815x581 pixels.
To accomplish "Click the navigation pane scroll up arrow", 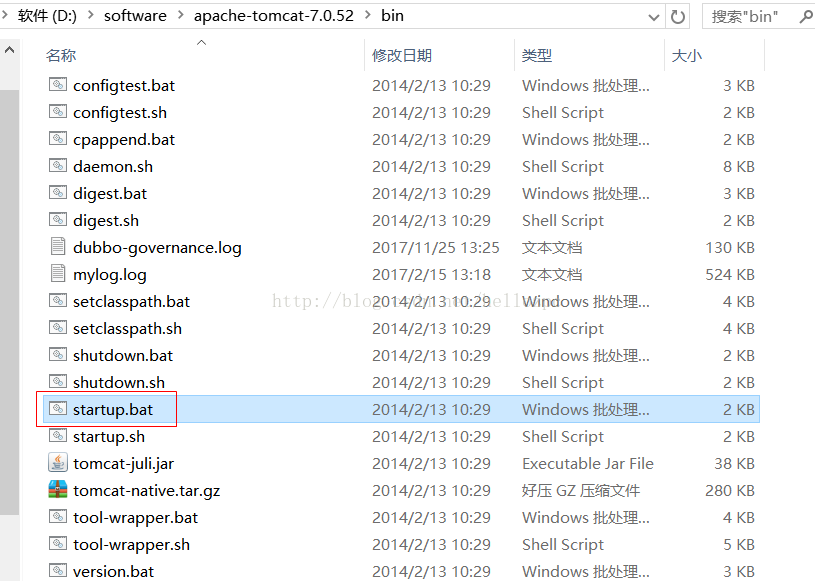I will pos(9,50).
